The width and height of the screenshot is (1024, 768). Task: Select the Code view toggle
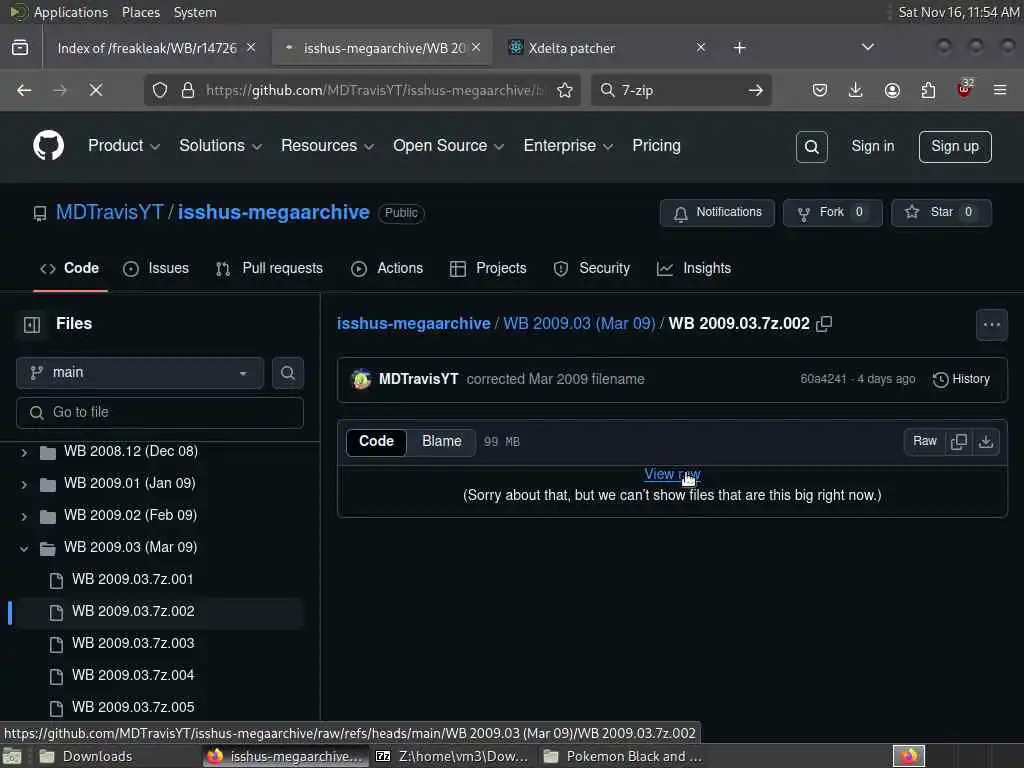[376, 441]
